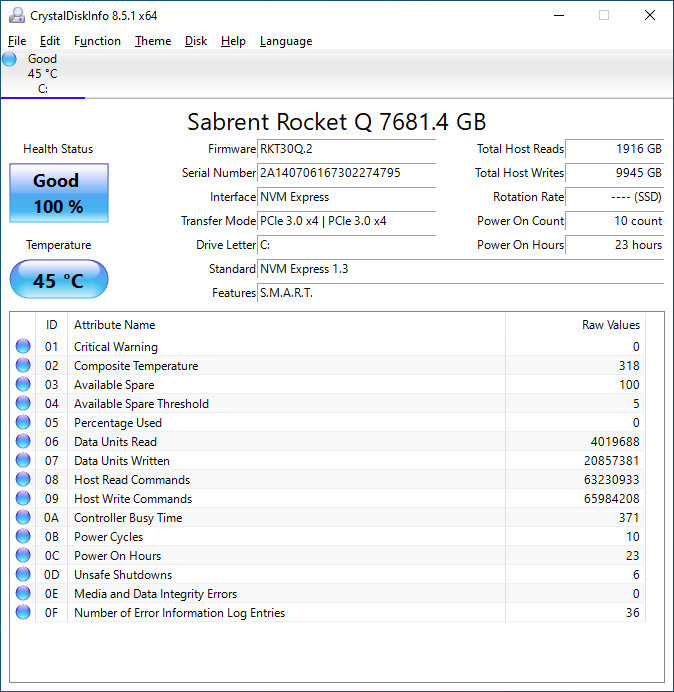Open the File menu
The height and width of the screenshot is (692, 674).
17,41
